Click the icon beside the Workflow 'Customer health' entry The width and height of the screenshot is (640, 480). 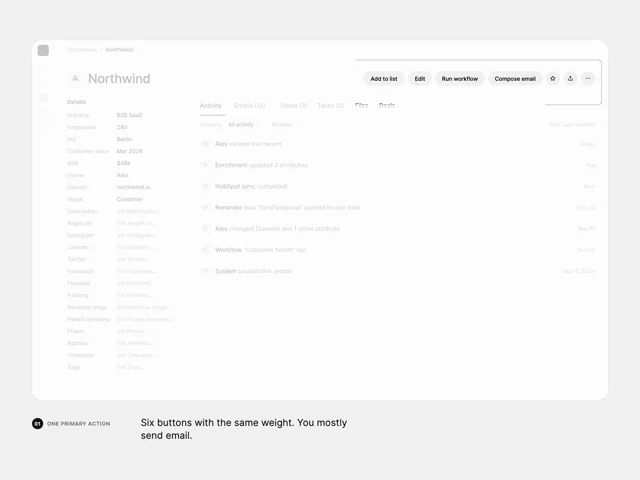click(205, 250)
